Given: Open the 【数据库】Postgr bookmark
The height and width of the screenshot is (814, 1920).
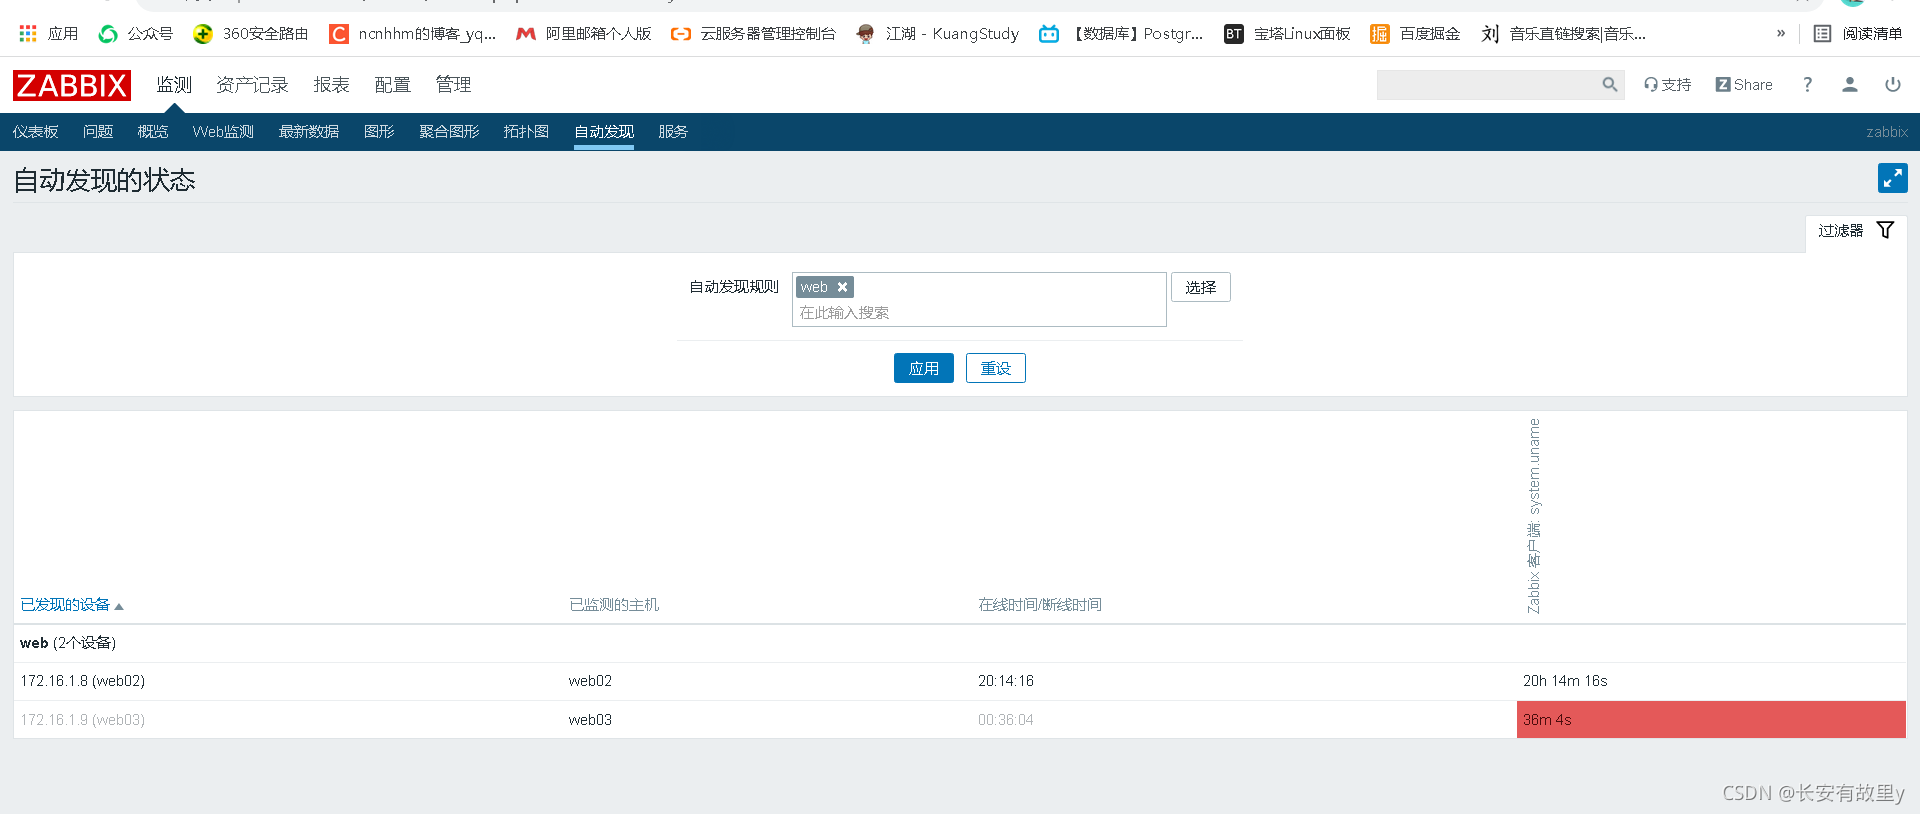Looking at the screenshot, I should 1121,33.
